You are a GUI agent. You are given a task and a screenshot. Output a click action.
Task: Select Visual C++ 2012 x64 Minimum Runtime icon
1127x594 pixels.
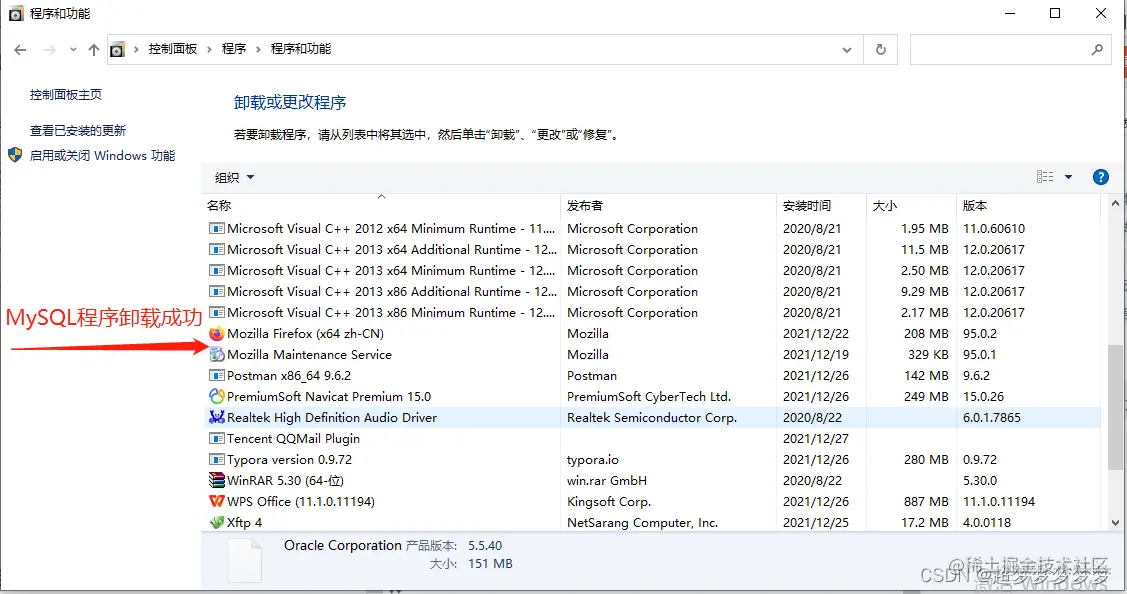[216, 229]
